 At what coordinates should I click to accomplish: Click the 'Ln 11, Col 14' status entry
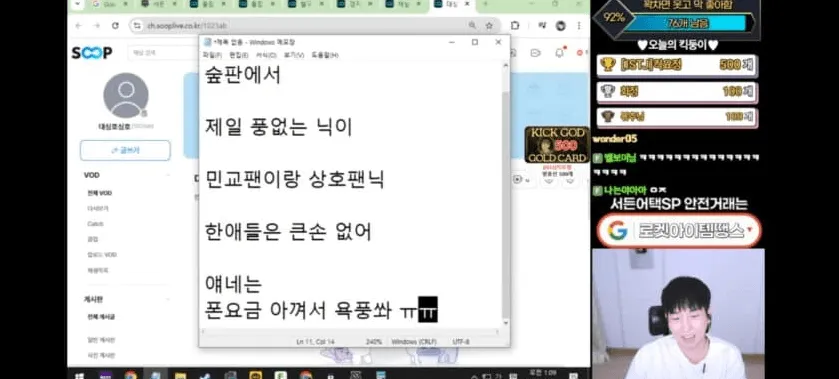(315, 342)
